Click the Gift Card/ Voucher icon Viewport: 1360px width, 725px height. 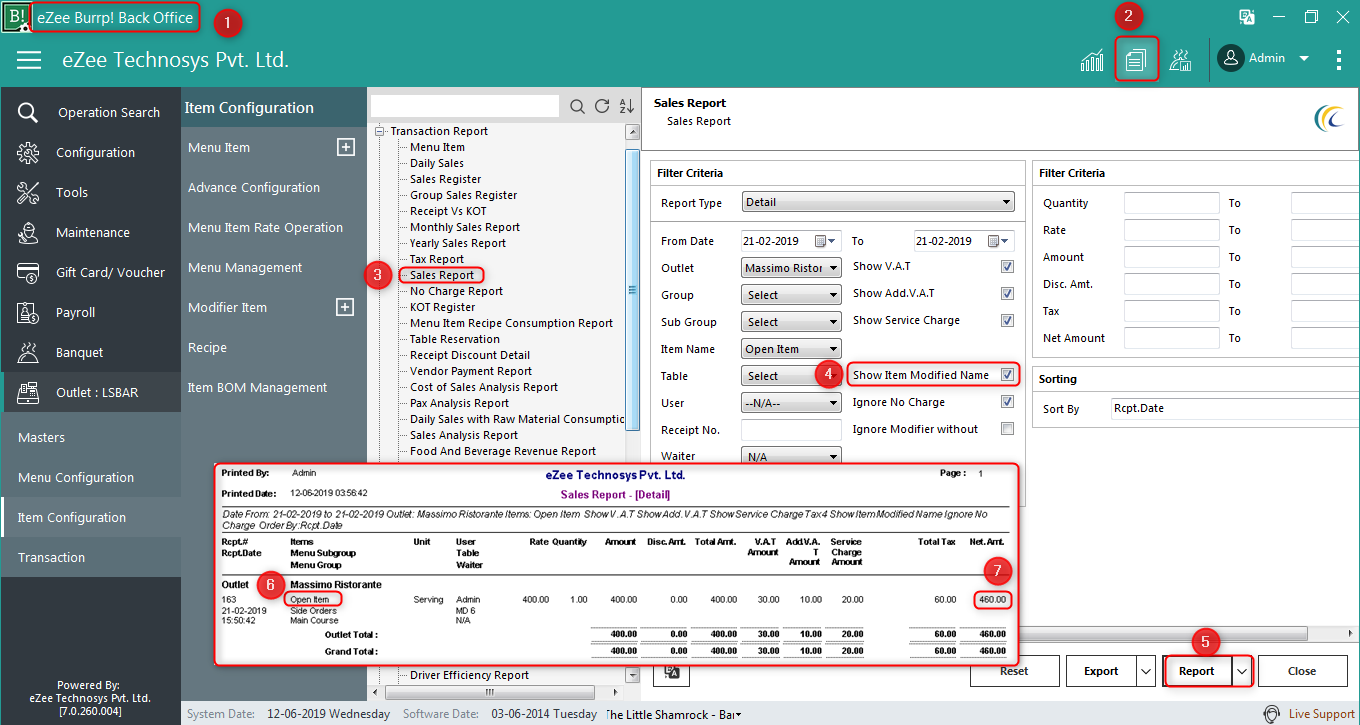(x=28, y=272)
